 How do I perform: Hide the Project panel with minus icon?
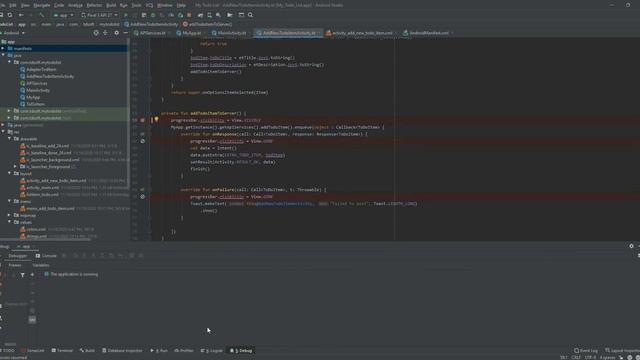tap(125, 33)
